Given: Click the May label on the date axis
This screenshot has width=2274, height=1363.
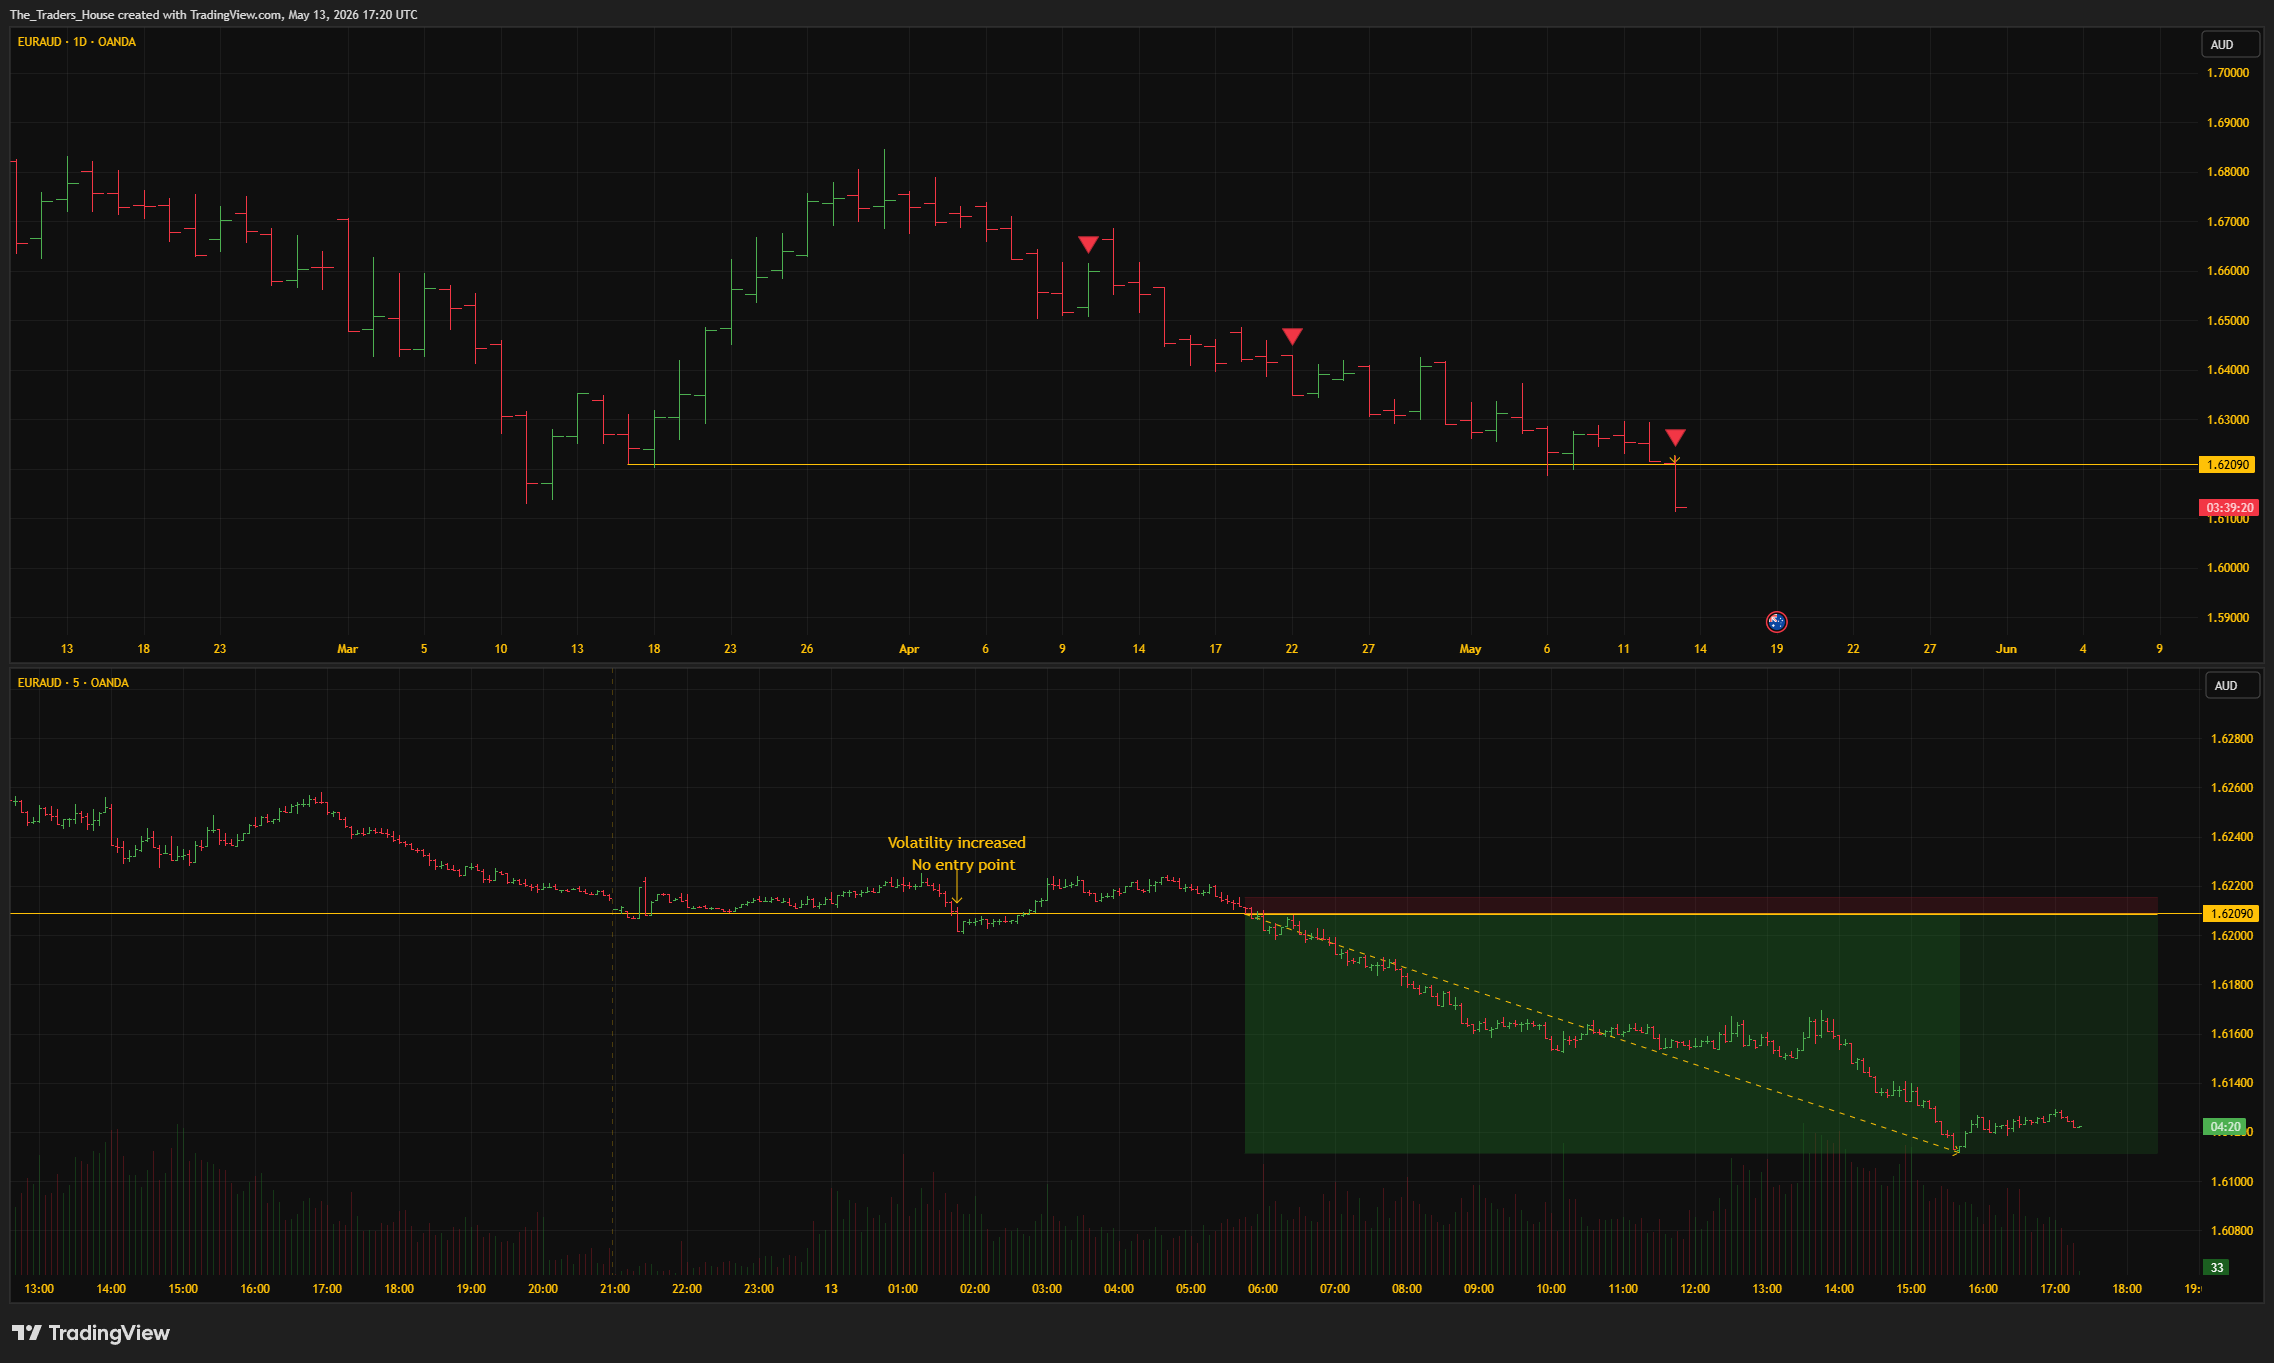Looking at the screenshot, I should 1470,649.
